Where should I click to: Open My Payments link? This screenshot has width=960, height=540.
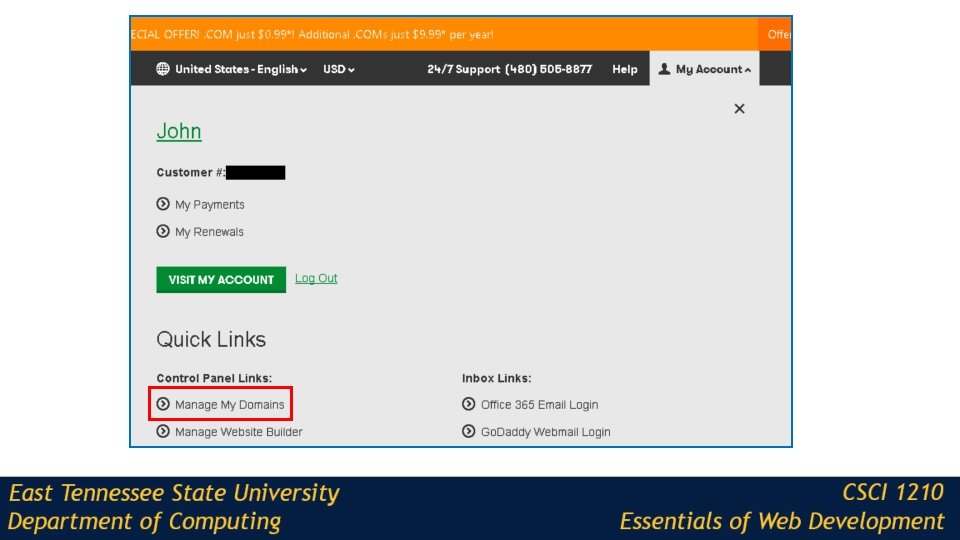coord(209,204)
